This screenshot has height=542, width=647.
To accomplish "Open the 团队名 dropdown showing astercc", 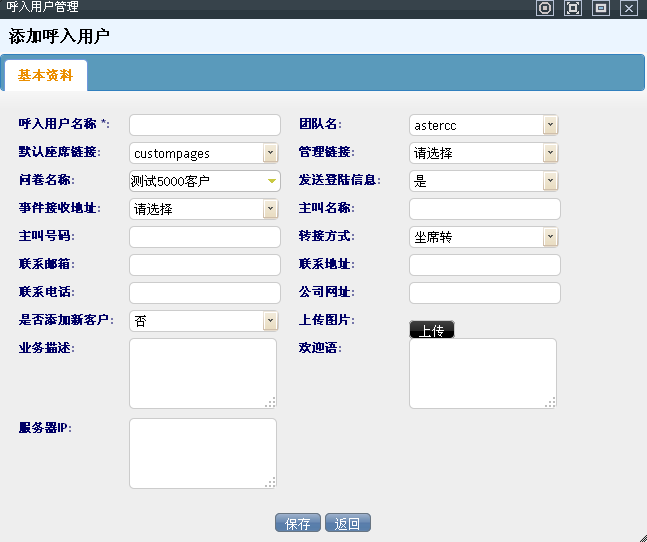I will click(550, 125).
